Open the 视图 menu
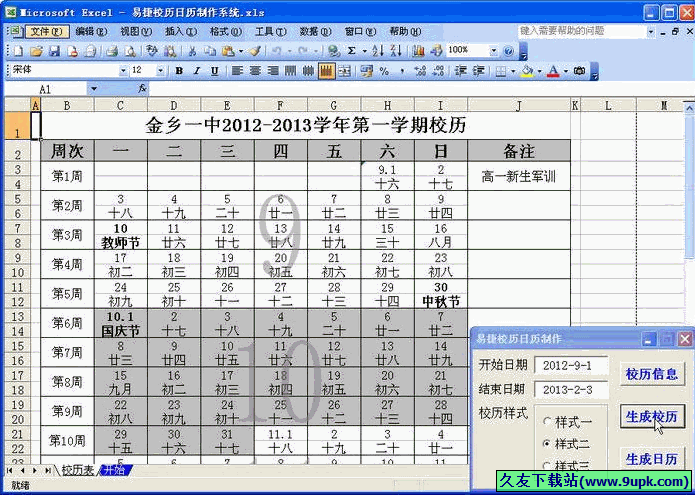 click(x=136, y=31)
